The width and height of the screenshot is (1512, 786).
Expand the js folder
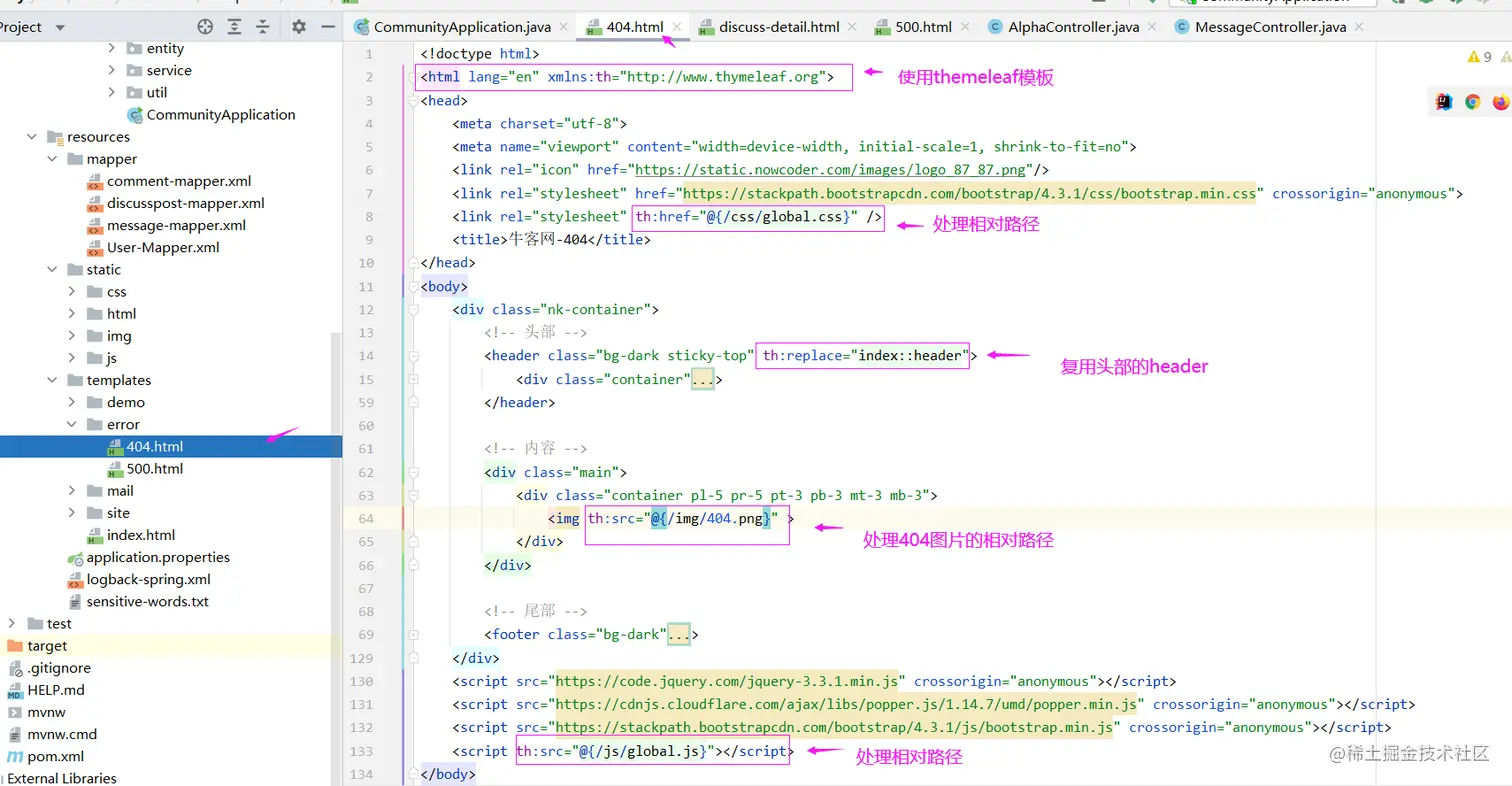(72, 358)
